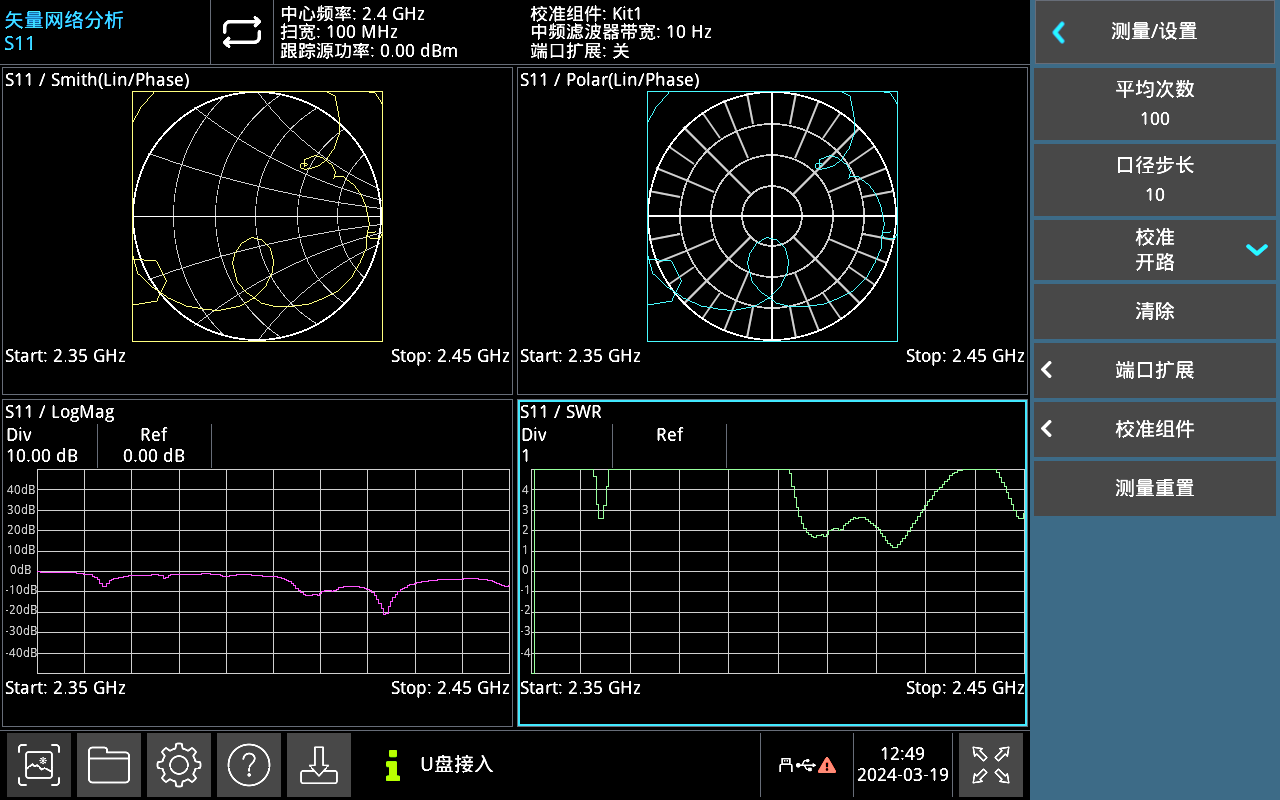Click the help question mark icon

pyautogui.click(x=249, y=765)
